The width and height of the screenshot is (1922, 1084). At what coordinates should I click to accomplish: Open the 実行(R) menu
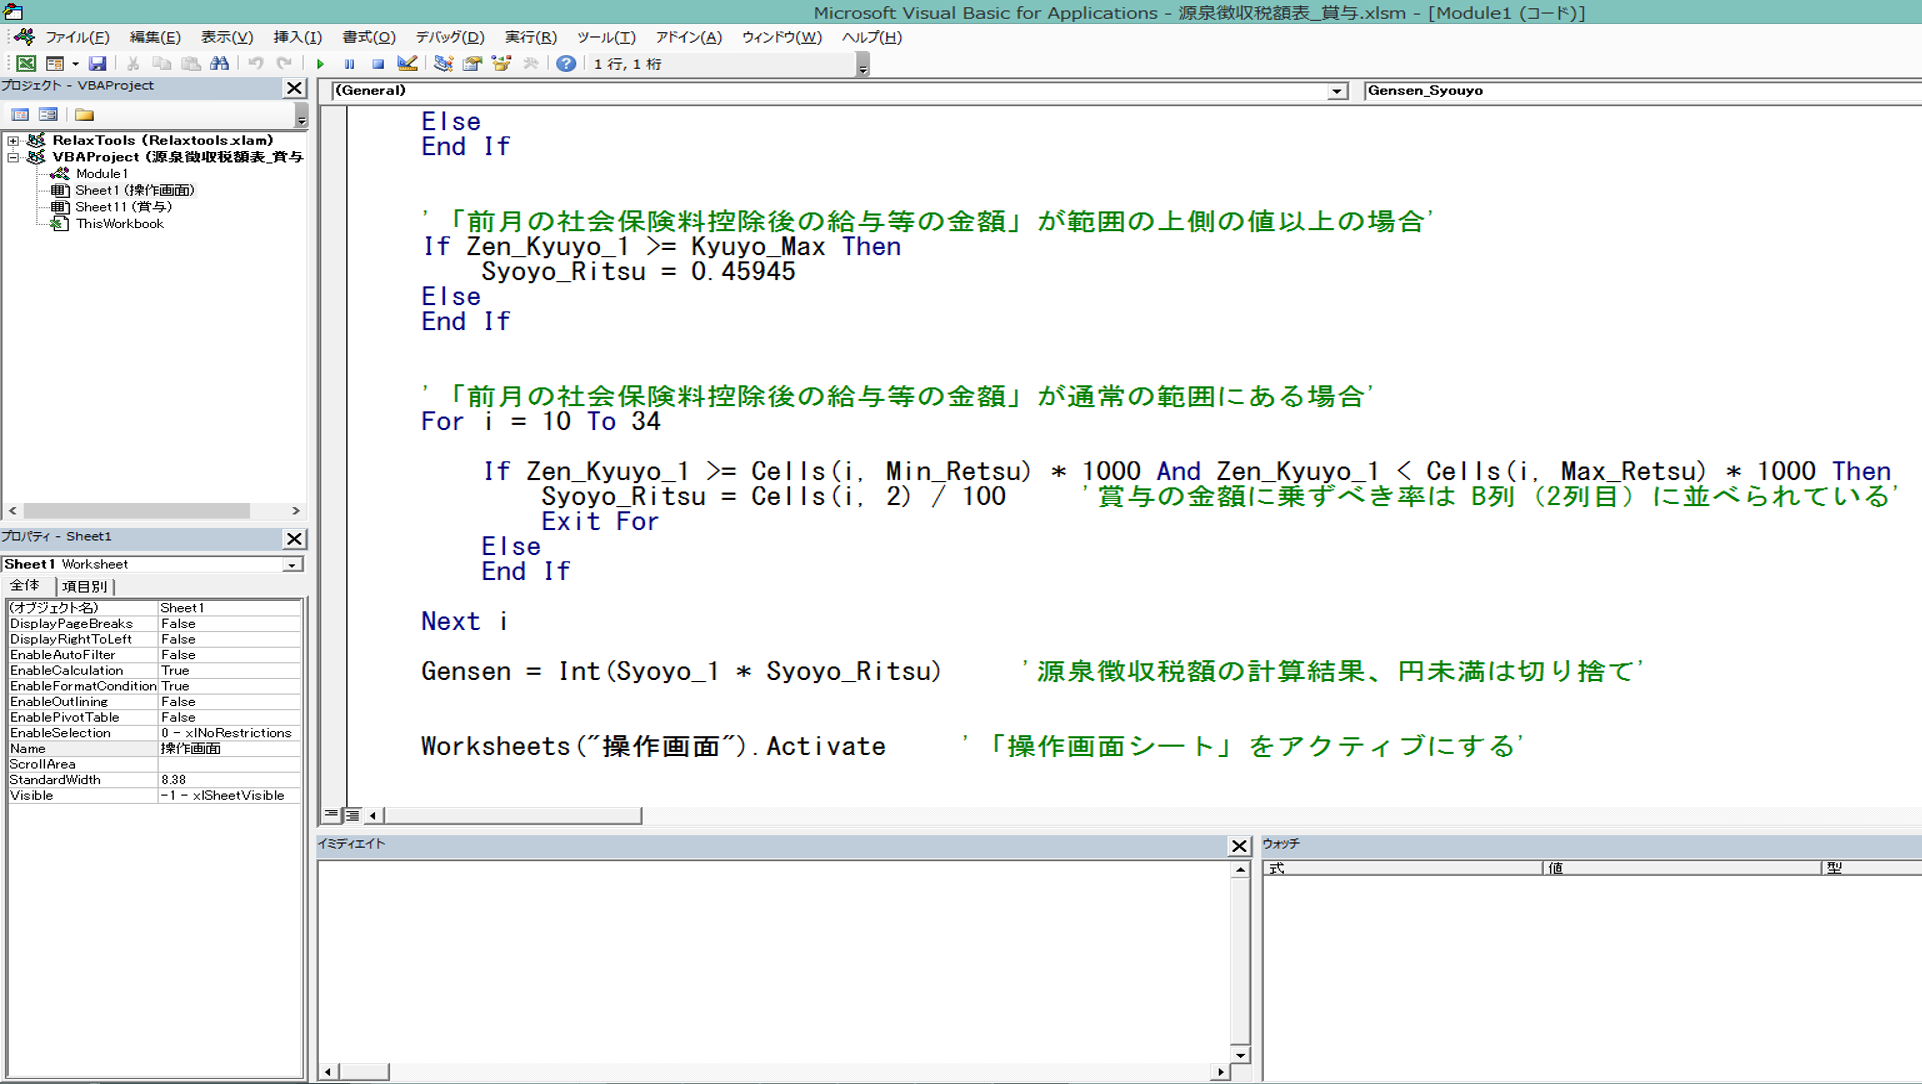point(530,37)
